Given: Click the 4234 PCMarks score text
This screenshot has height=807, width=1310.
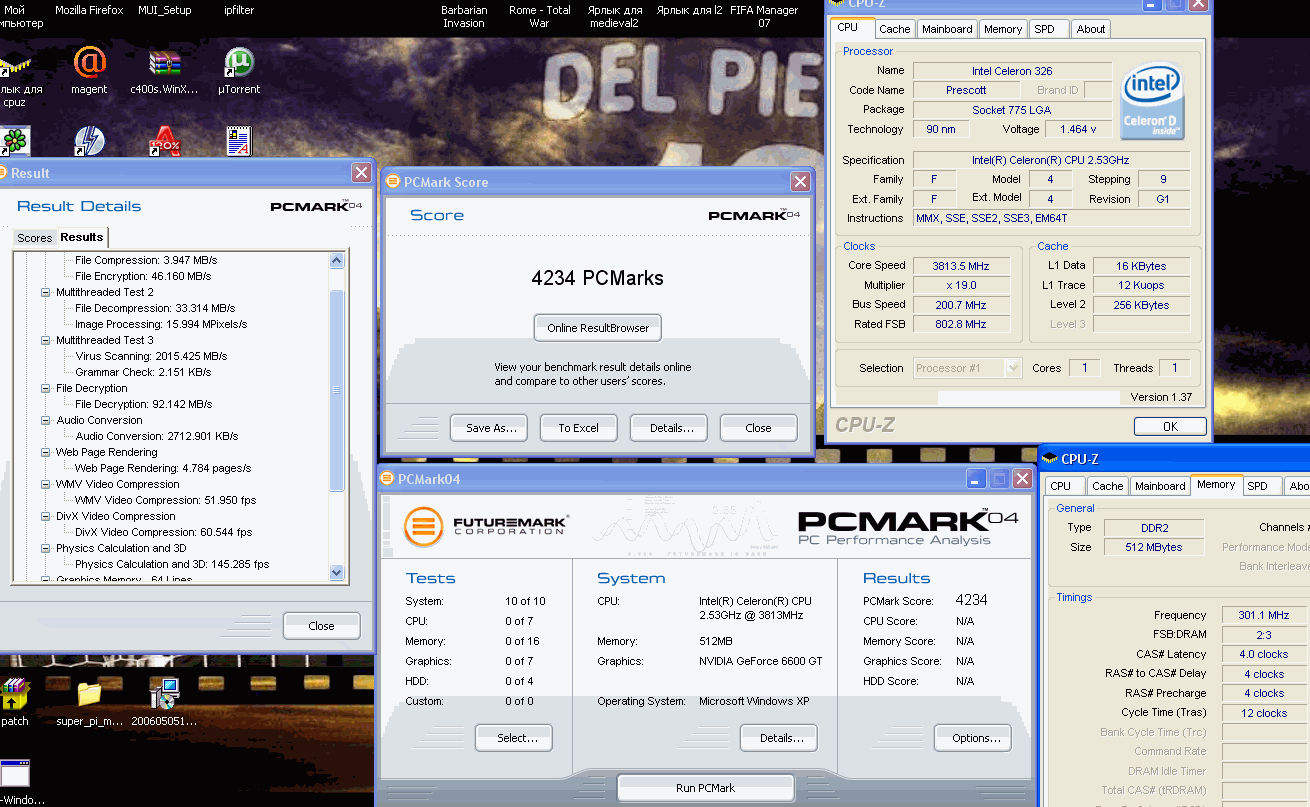Looking at the screenshot, I should point(597,278).
